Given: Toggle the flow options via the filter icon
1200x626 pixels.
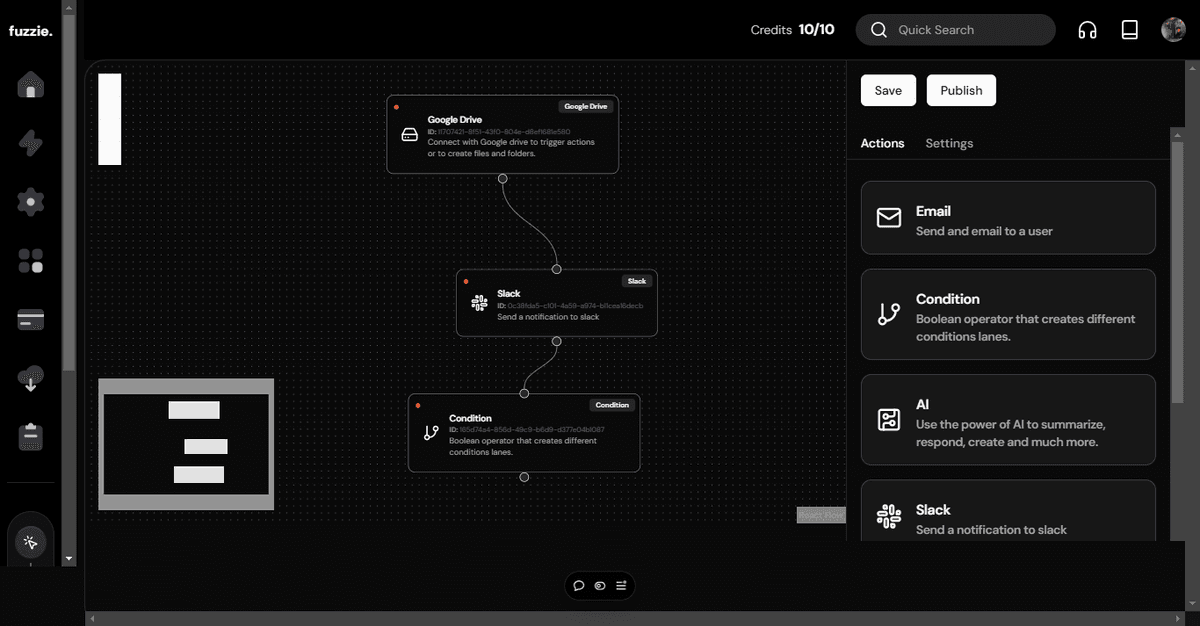Looking at the screenshot, I should click(621, 585).
